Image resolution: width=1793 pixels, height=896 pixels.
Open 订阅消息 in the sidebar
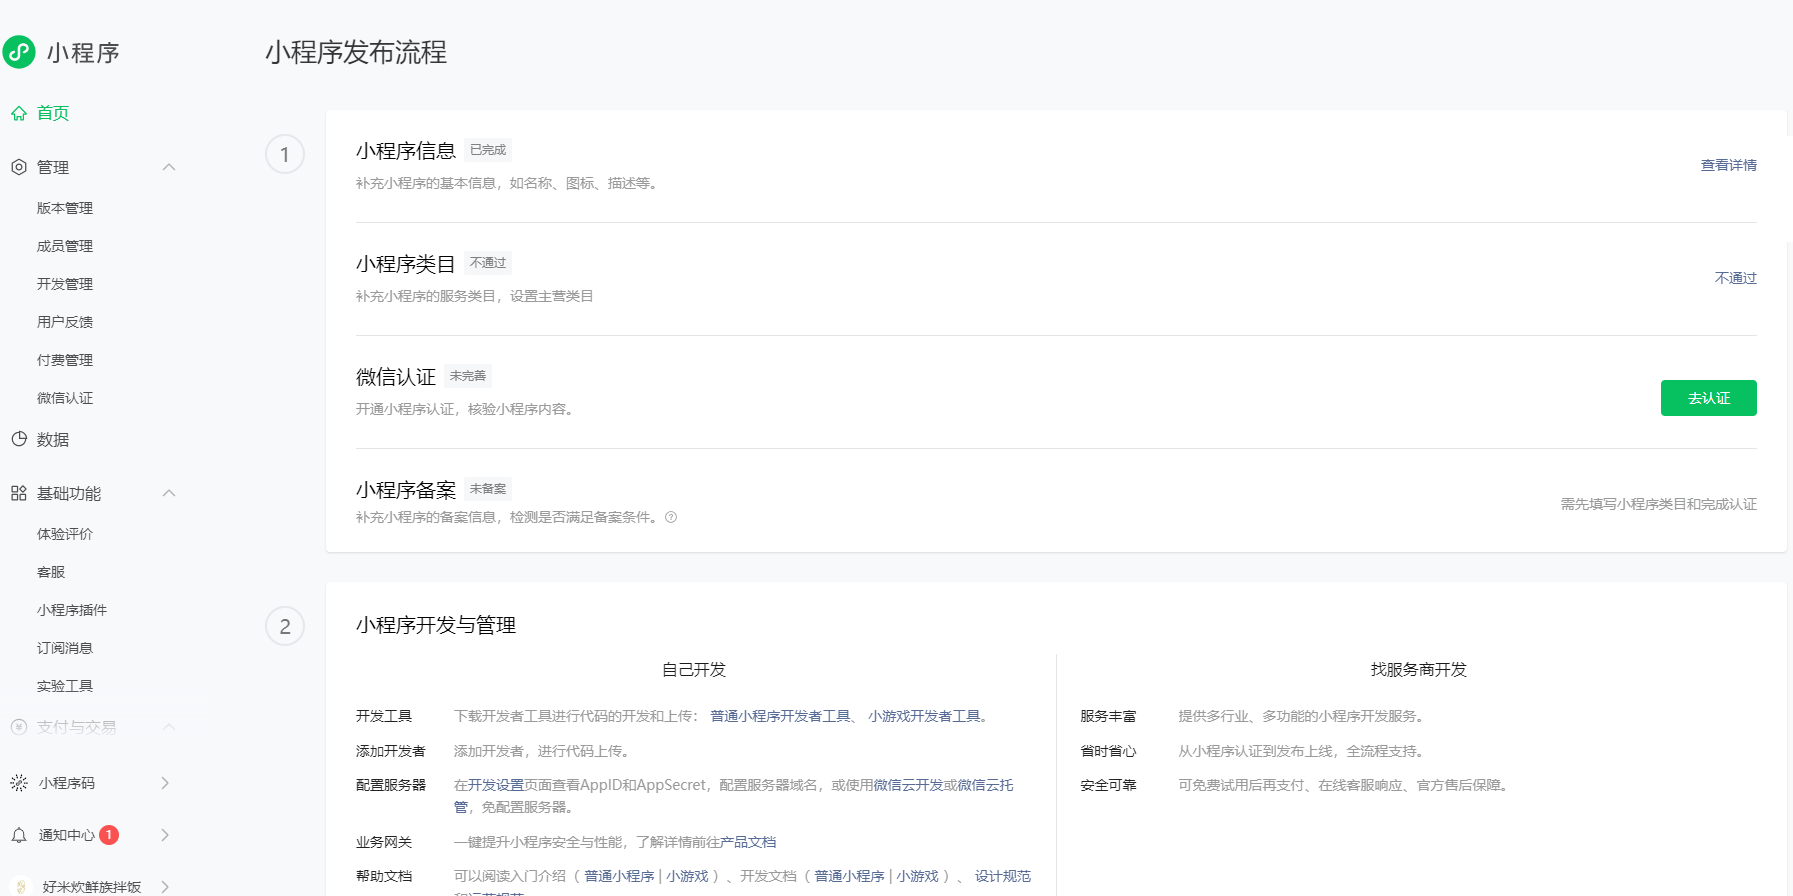(65, 648)
